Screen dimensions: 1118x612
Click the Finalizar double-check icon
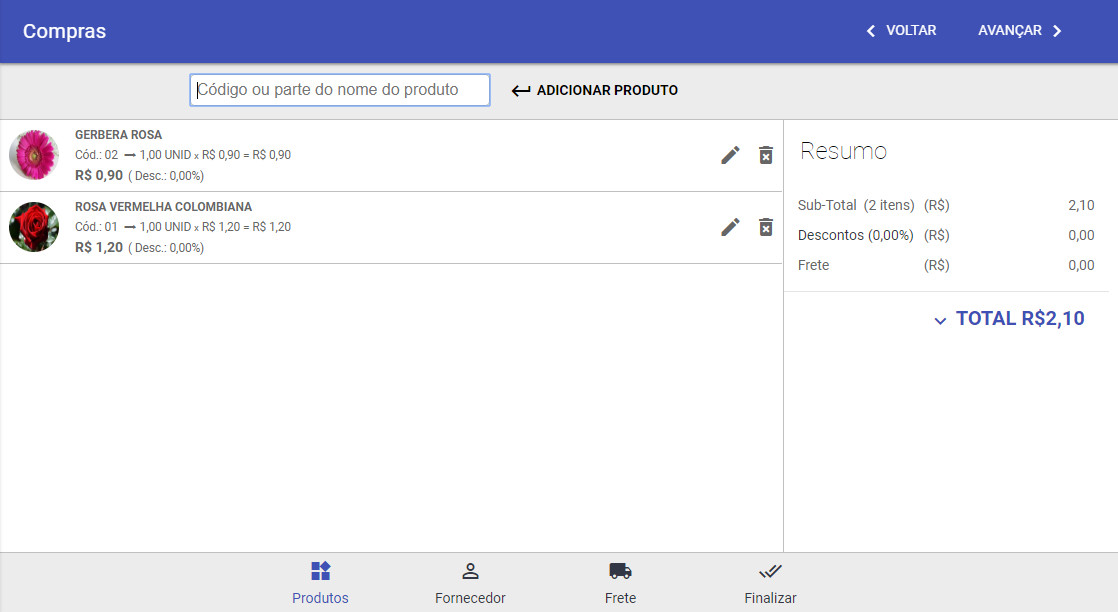coord(770,571)
